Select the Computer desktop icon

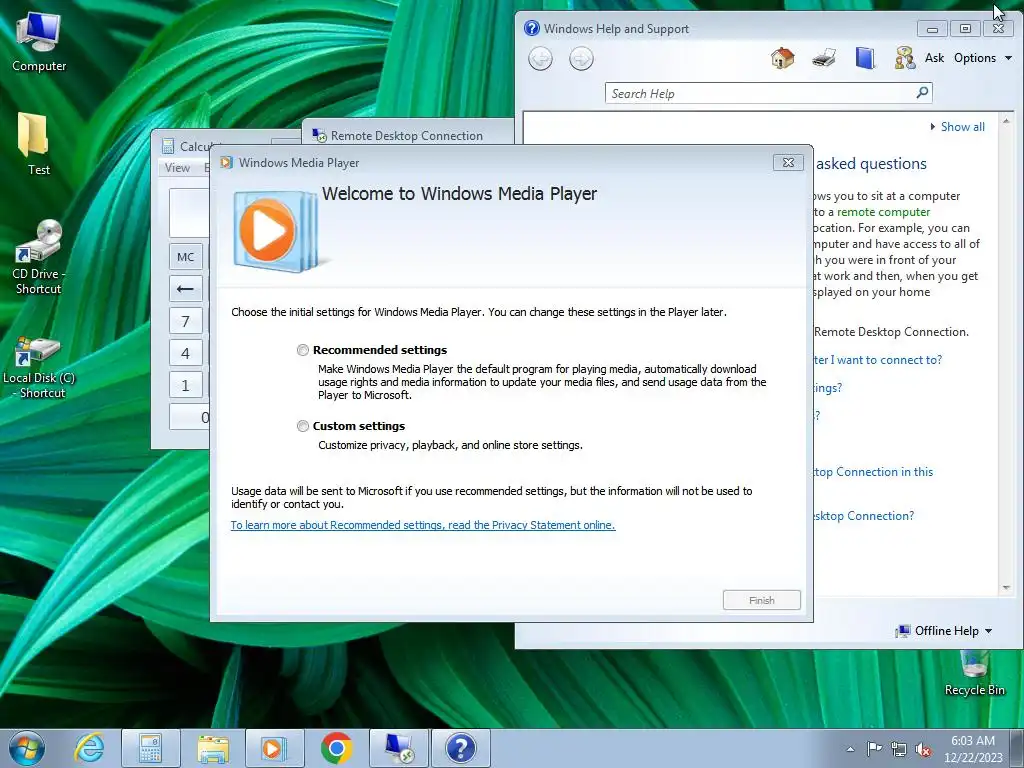point(39,42)
